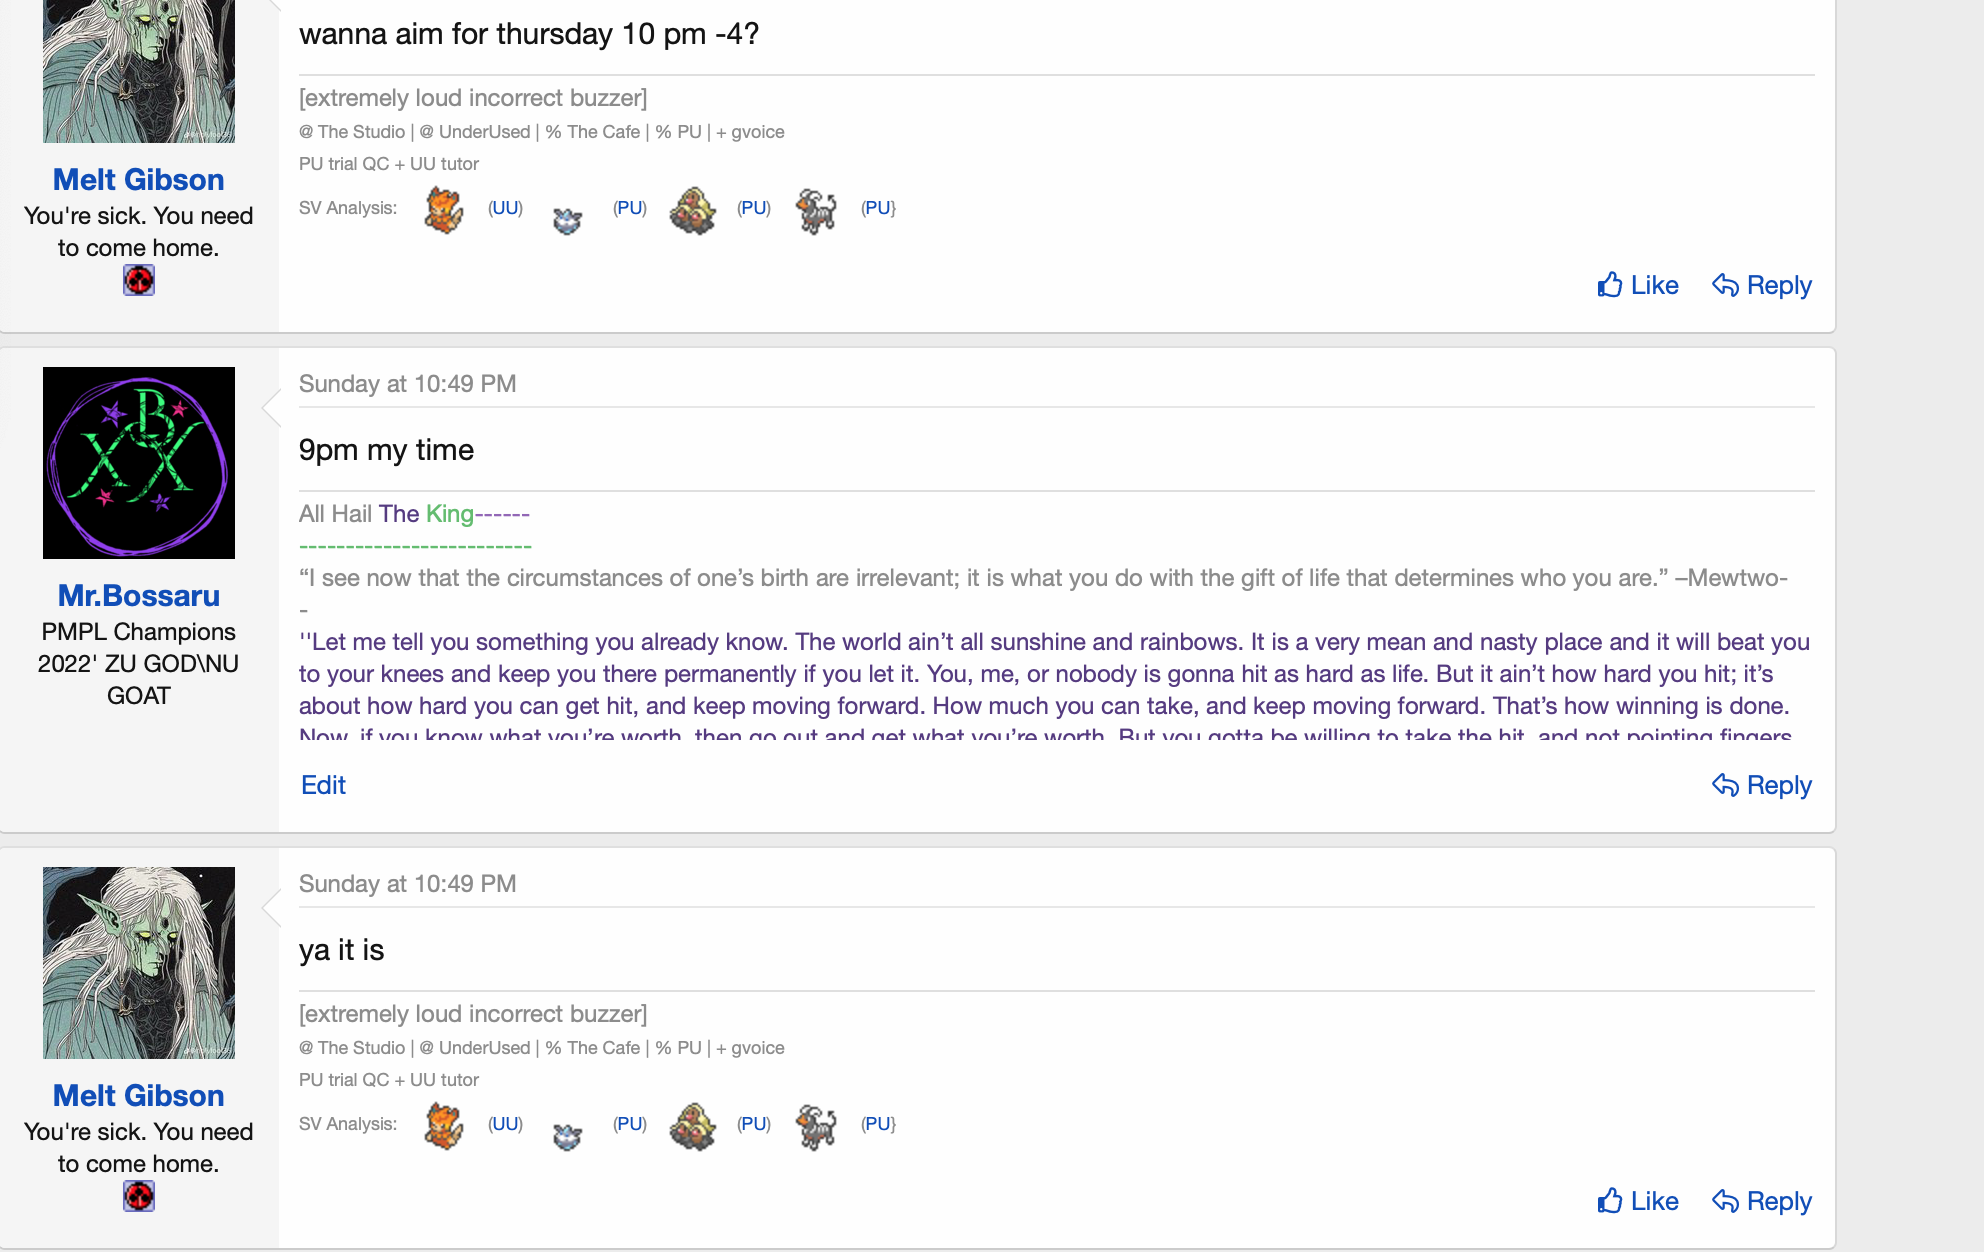The image size is (1984, 1252).
Task: Click the gray Pokémon sprite in top signature
Action: [x=816, y=210]
